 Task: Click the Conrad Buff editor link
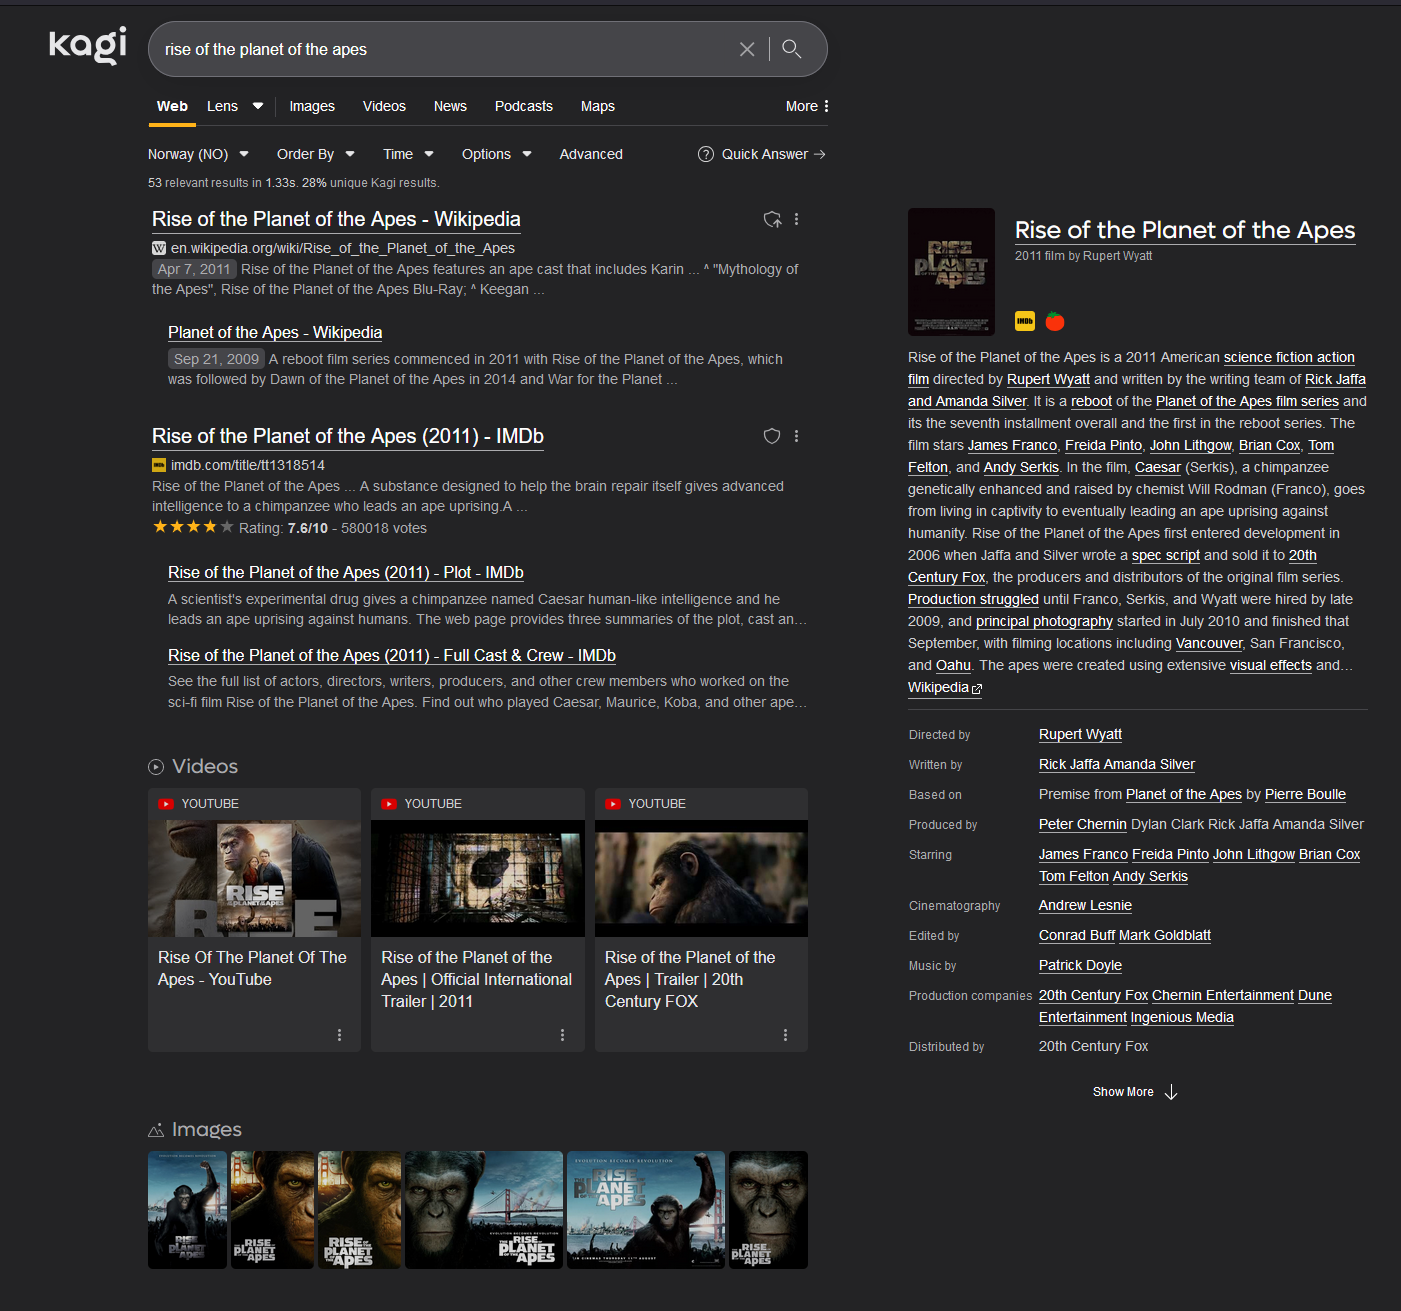(x=1077, y=935)
